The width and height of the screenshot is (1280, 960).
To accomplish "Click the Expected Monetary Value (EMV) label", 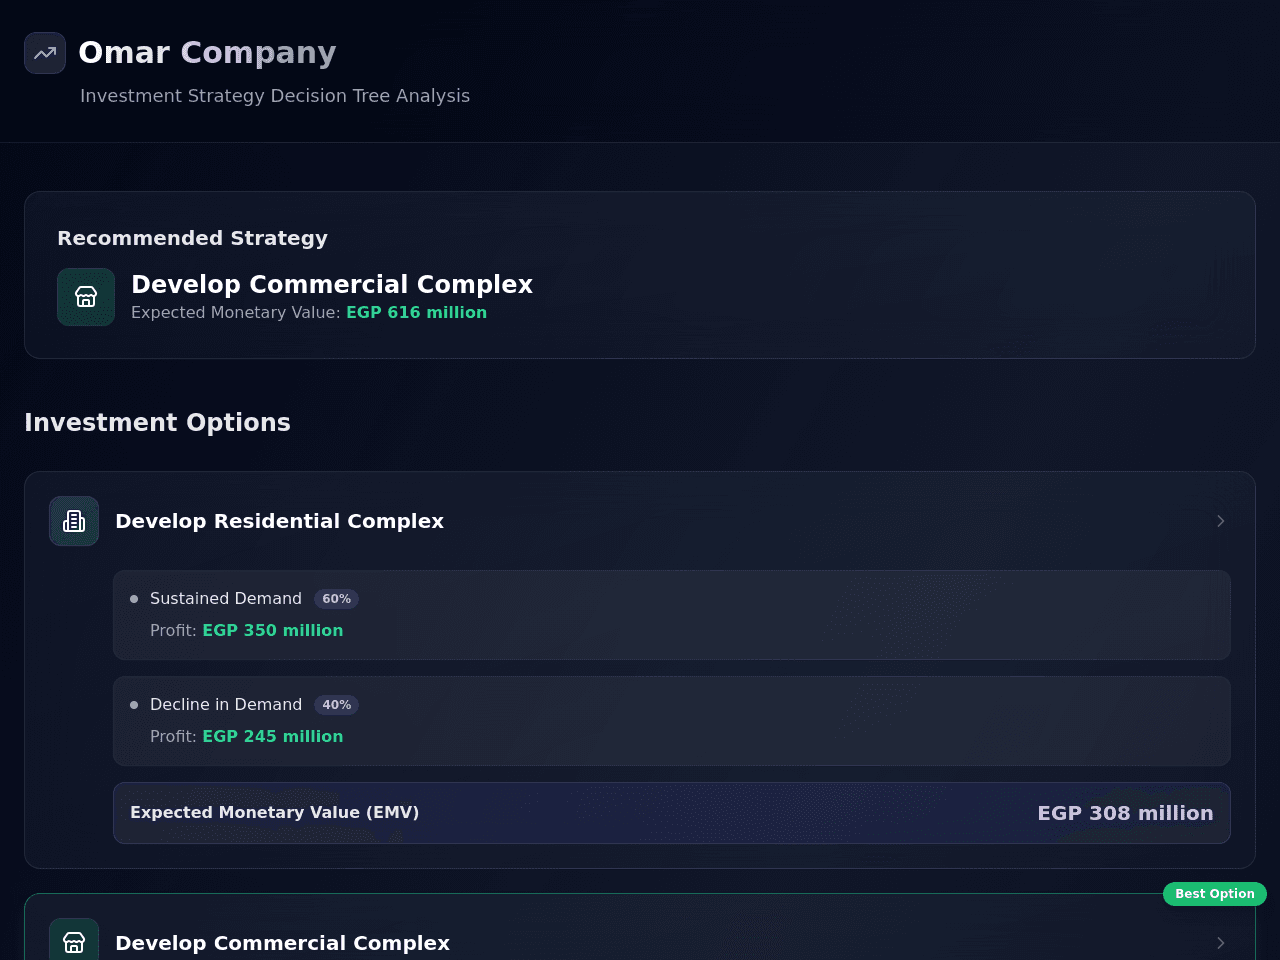I will [x=275, y=812].
